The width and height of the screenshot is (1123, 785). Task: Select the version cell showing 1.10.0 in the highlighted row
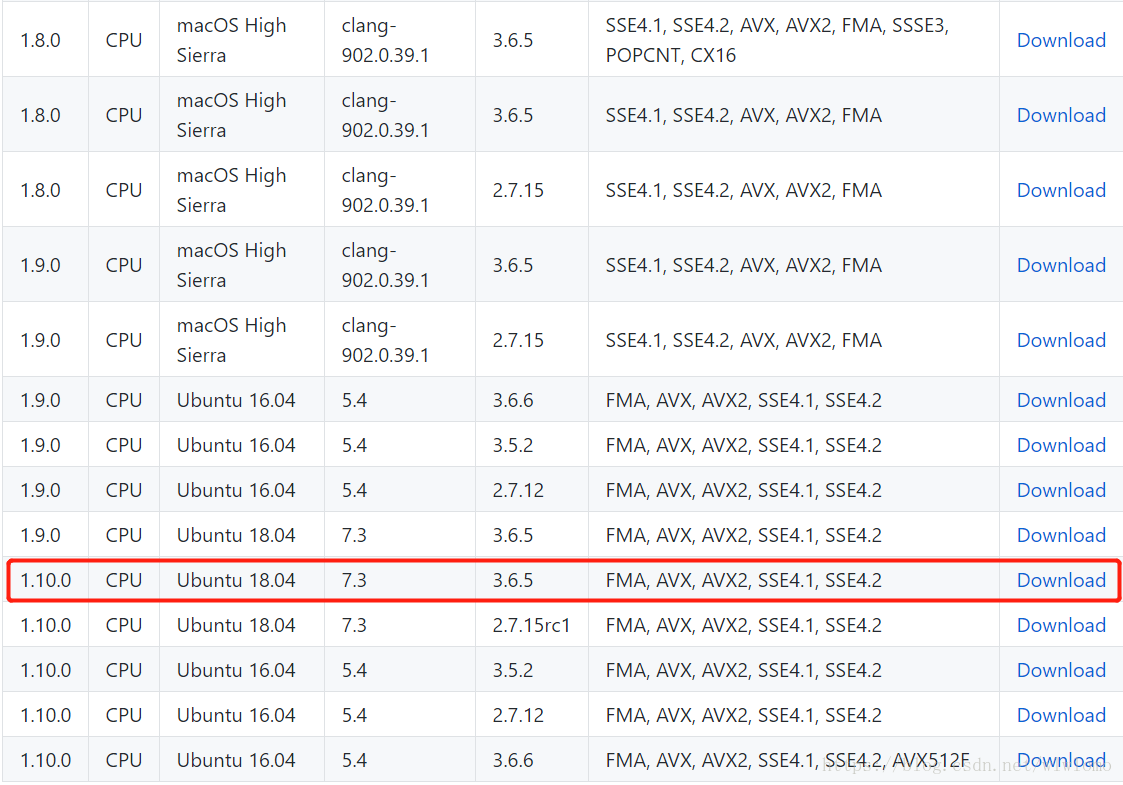(x=45, y=580)
